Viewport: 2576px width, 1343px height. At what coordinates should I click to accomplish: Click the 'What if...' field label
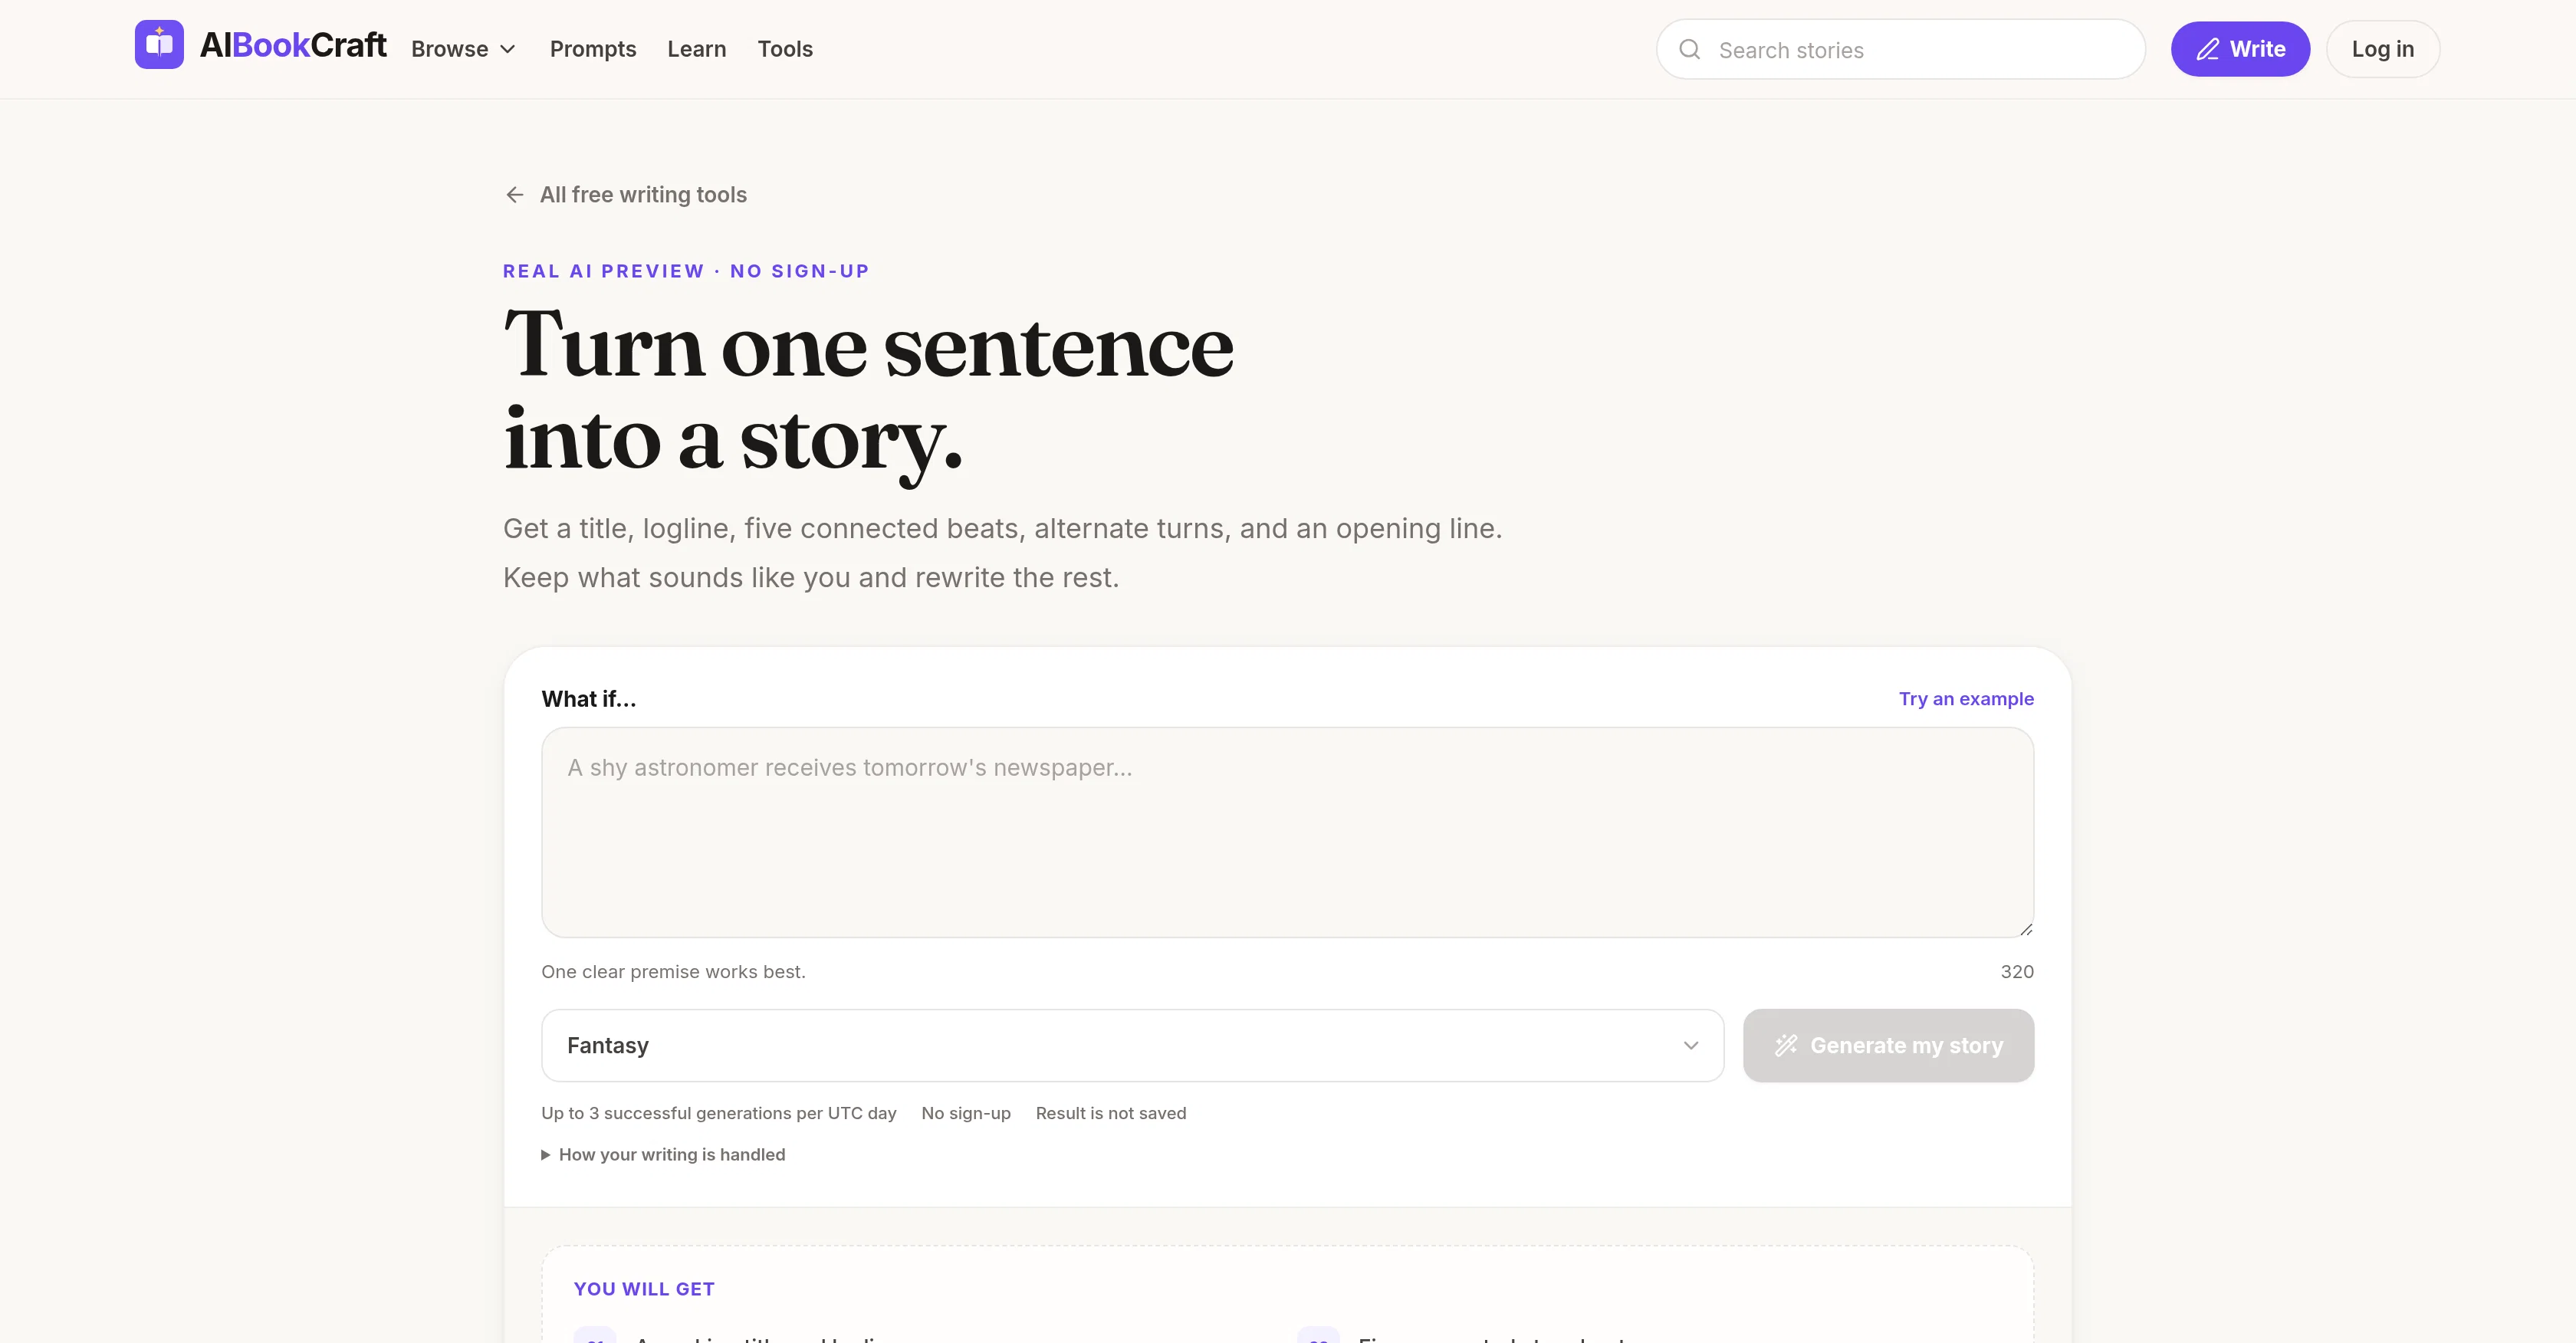tap(589, 699)
